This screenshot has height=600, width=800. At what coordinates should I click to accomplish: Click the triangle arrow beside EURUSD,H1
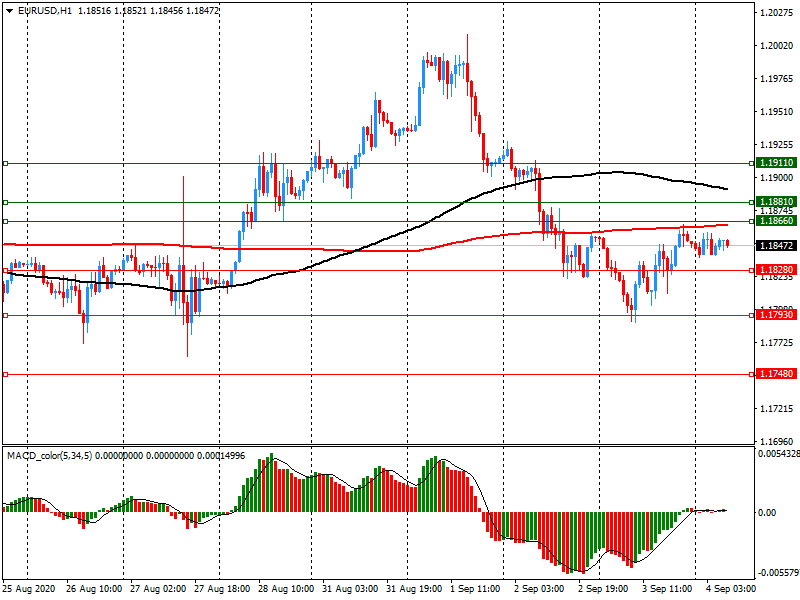click(9, 10)
